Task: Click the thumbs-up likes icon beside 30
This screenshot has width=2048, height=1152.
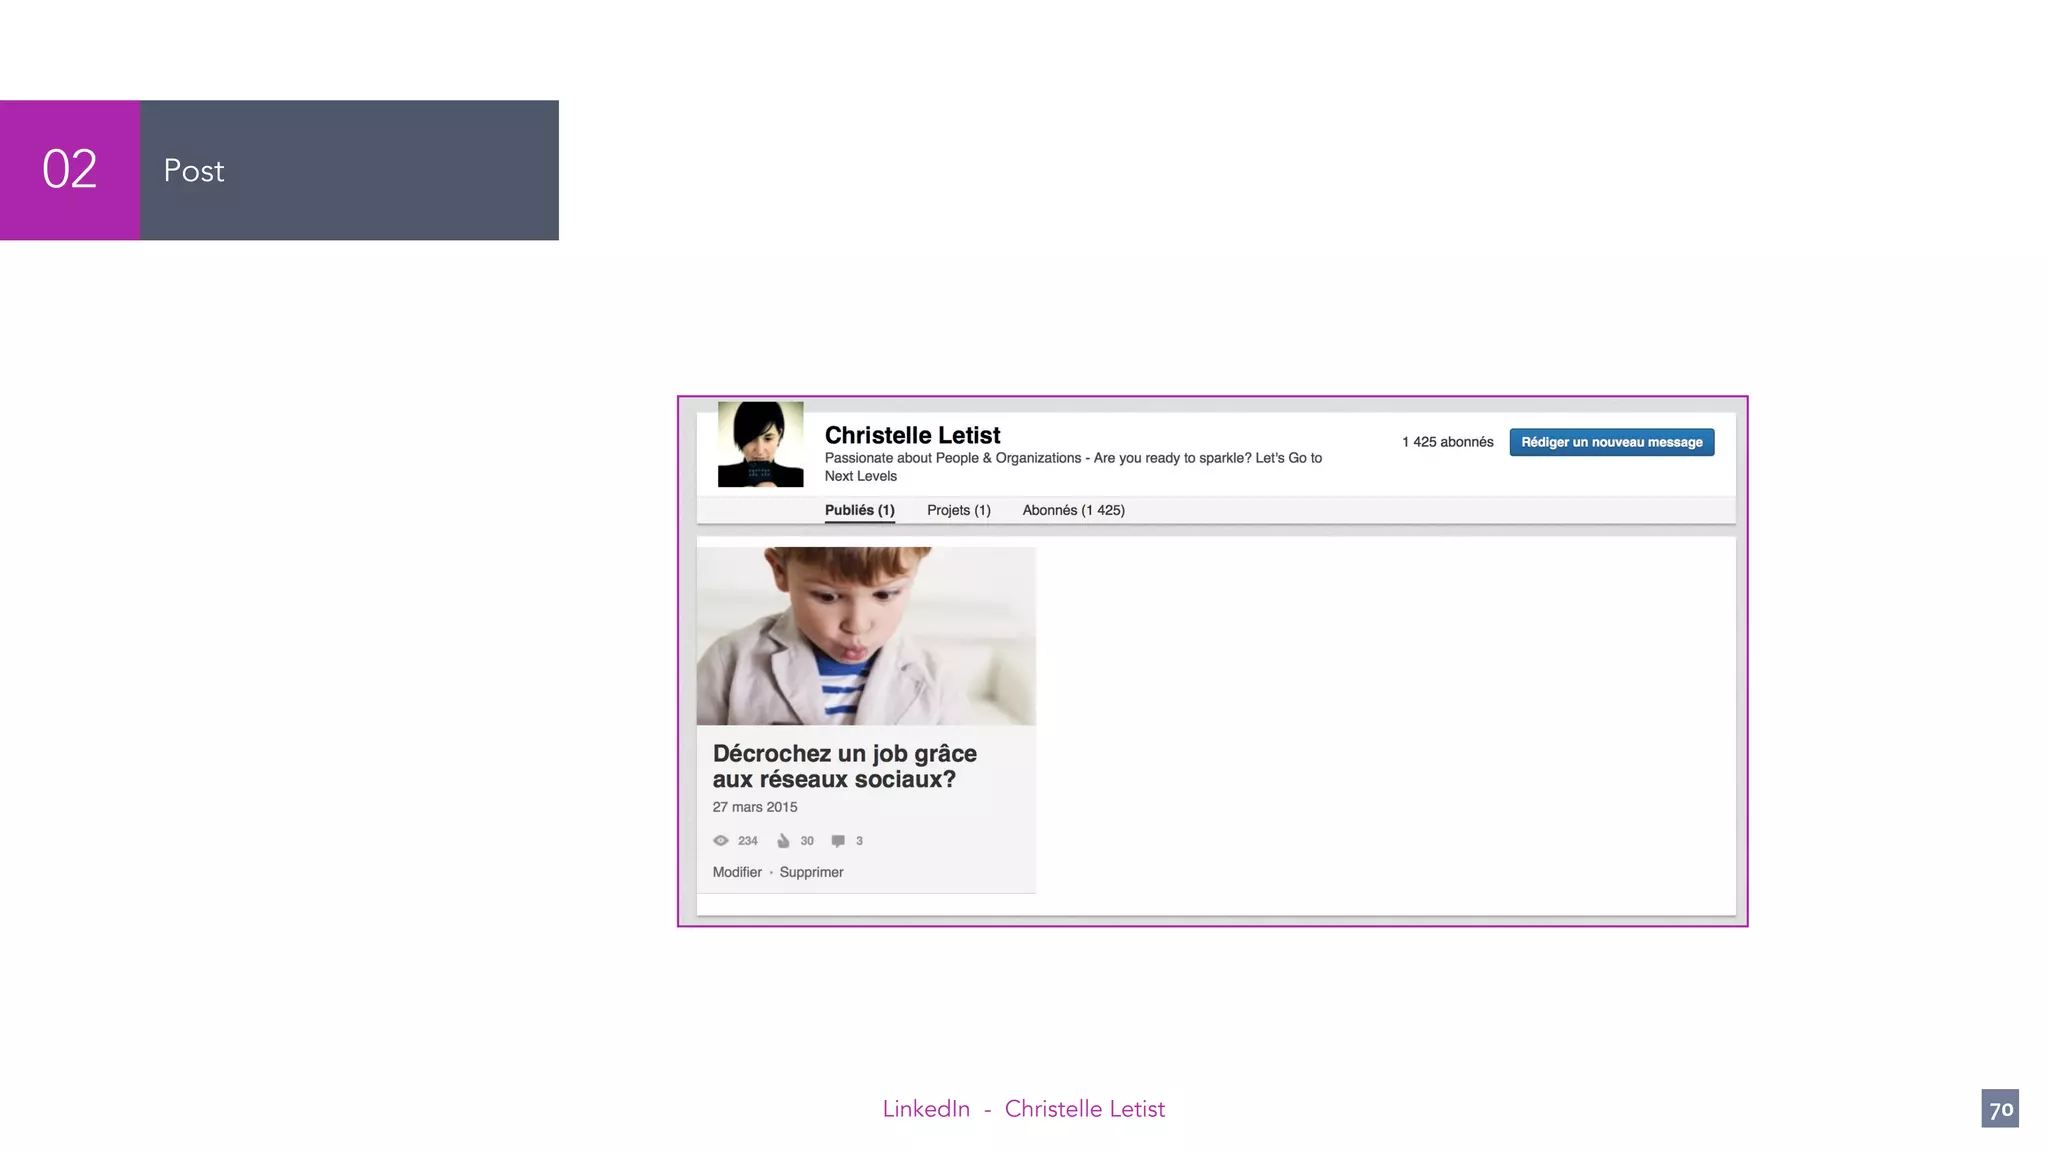Action: coord(783,841)
